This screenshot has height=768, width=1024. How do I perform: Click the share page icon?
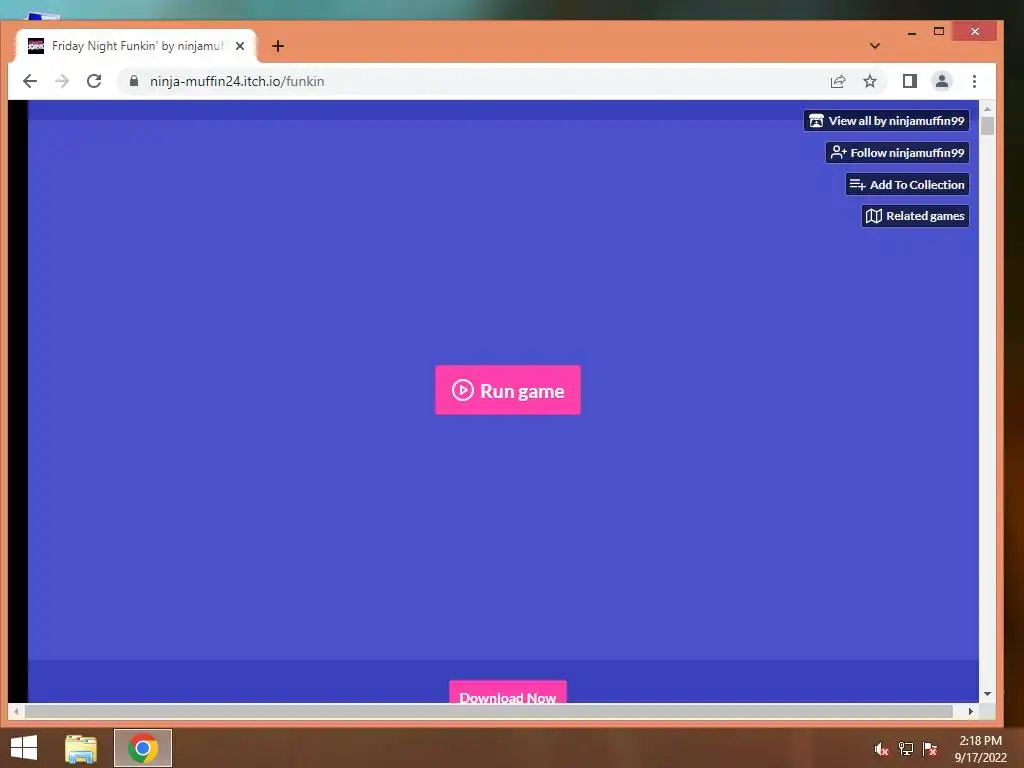838,81
